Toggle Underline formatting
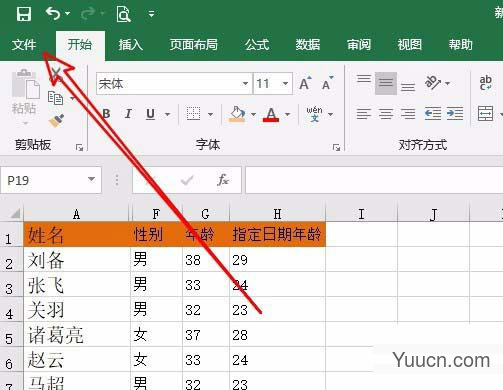 point(151,114)
